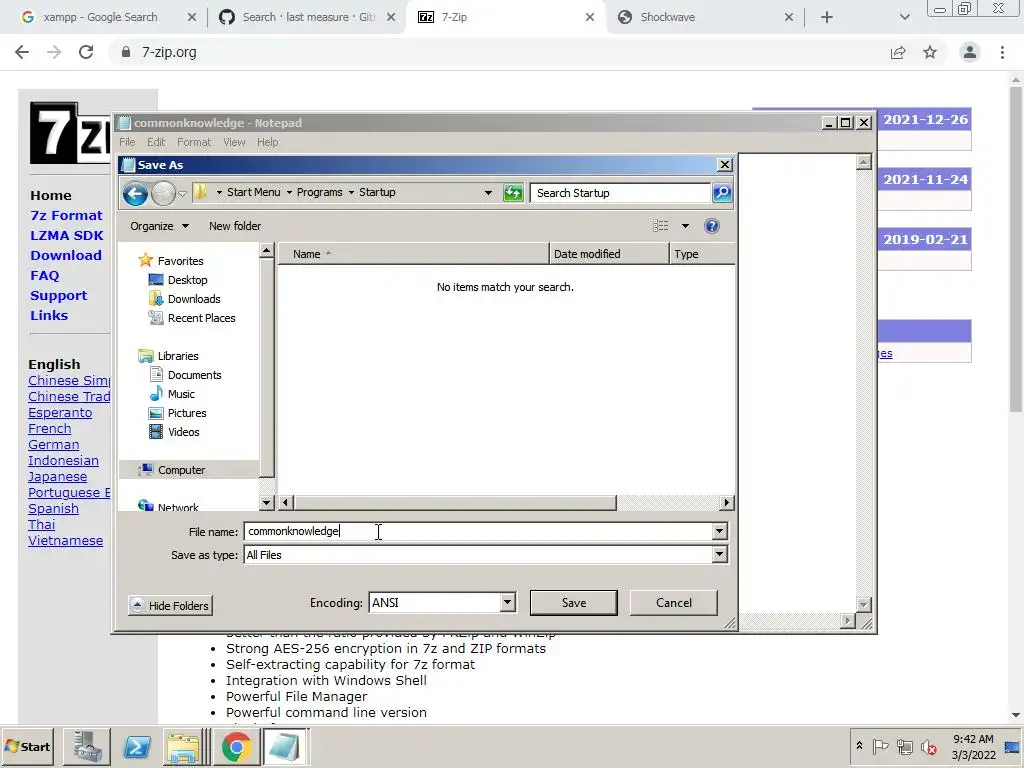This screenshot has height=768, width=1024.
Task: Select Network in navigation pane
Action: (x=178, y=506)
